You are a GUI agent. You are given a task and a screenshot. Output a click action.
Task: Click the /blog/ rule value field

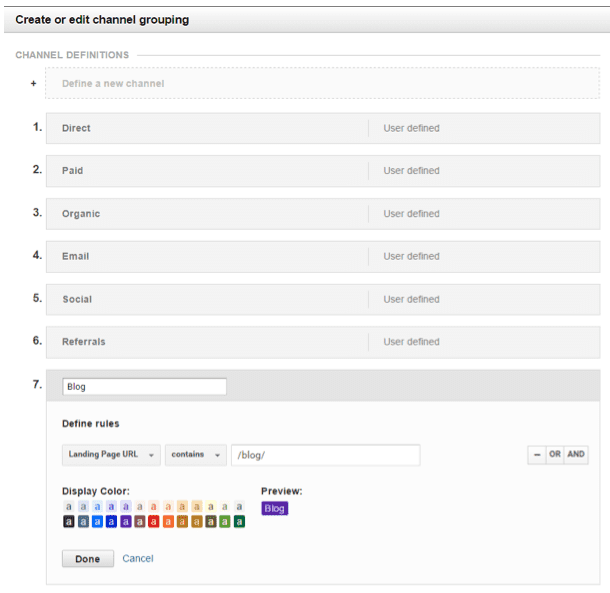click(325, 455)
